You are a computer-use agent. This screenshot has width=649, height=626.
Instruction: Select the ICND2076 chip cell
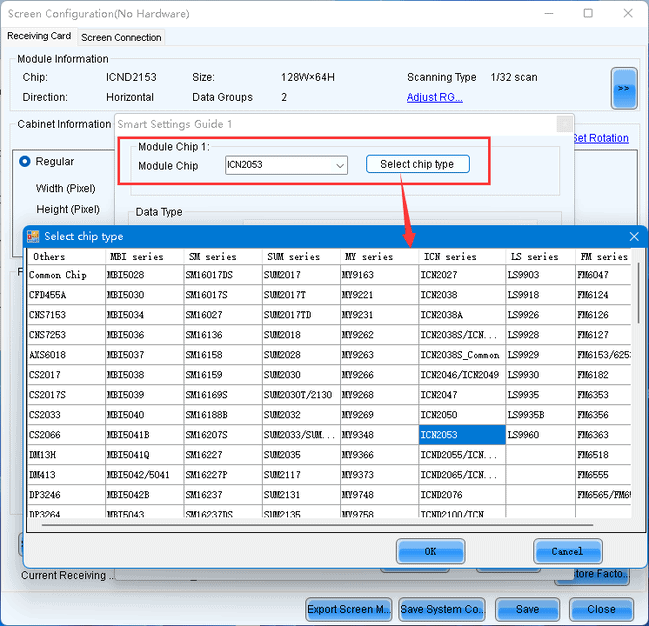pos(462,495)
